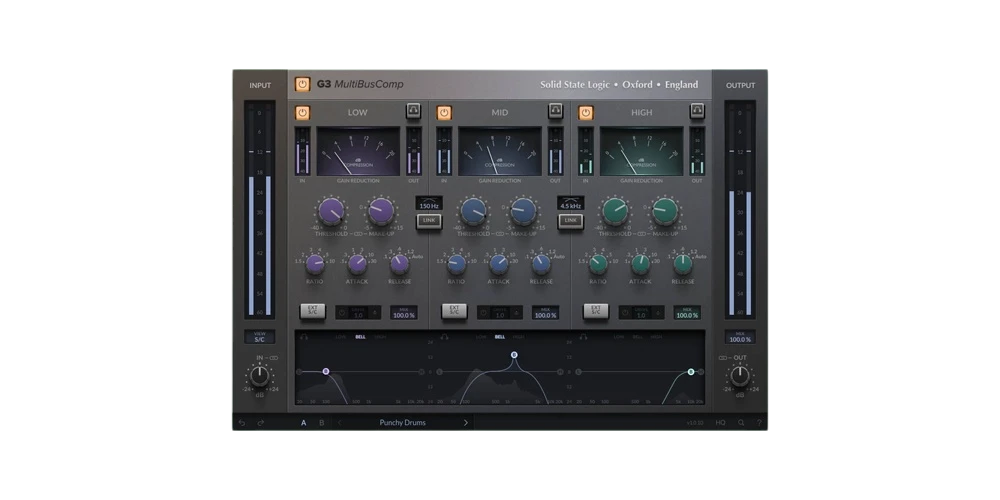Solo the LOW band headphones icon

(x=414, y=112)
